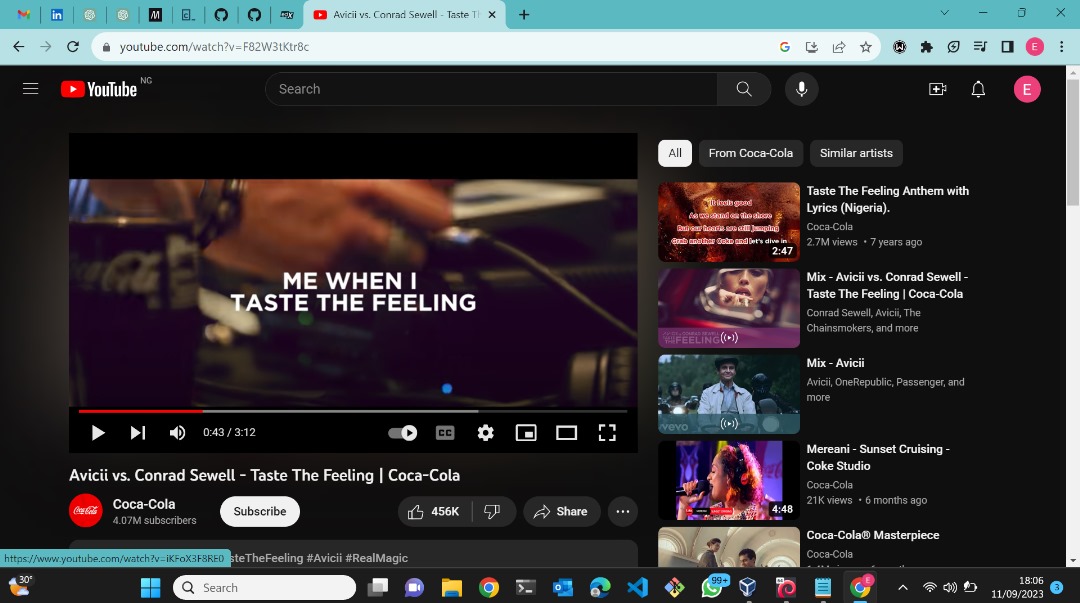Screen dimensions: 1080x603
Task: Open Coca-Cola® Masterpiece video title
Action: coord(873,535)
